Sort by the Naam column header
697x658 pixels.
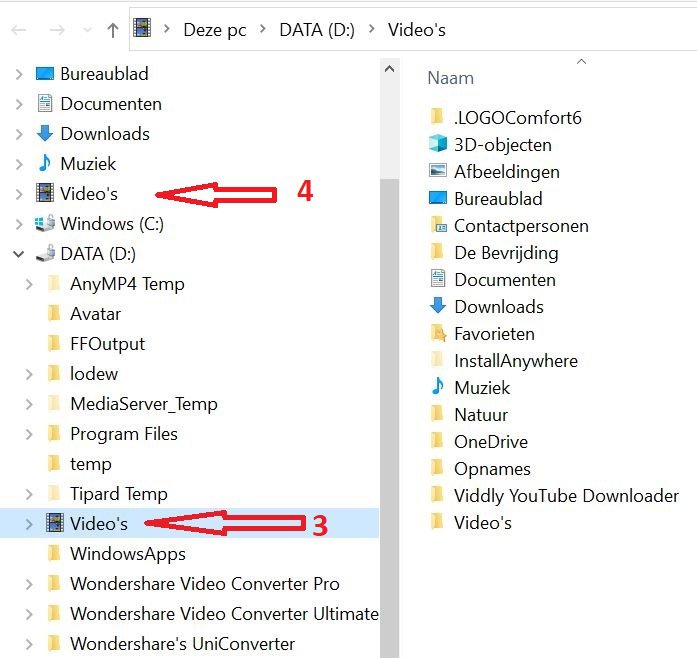click(x=451, y=78)
